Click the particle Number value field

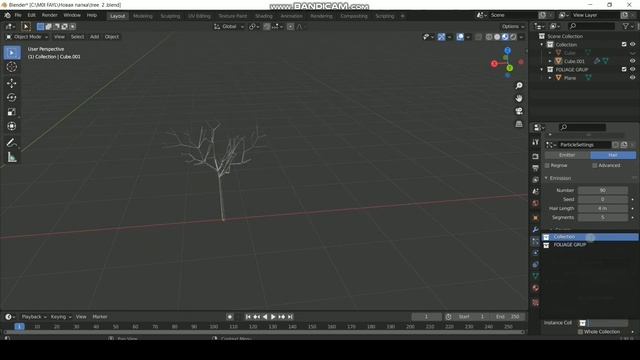(x=603, y=190)
